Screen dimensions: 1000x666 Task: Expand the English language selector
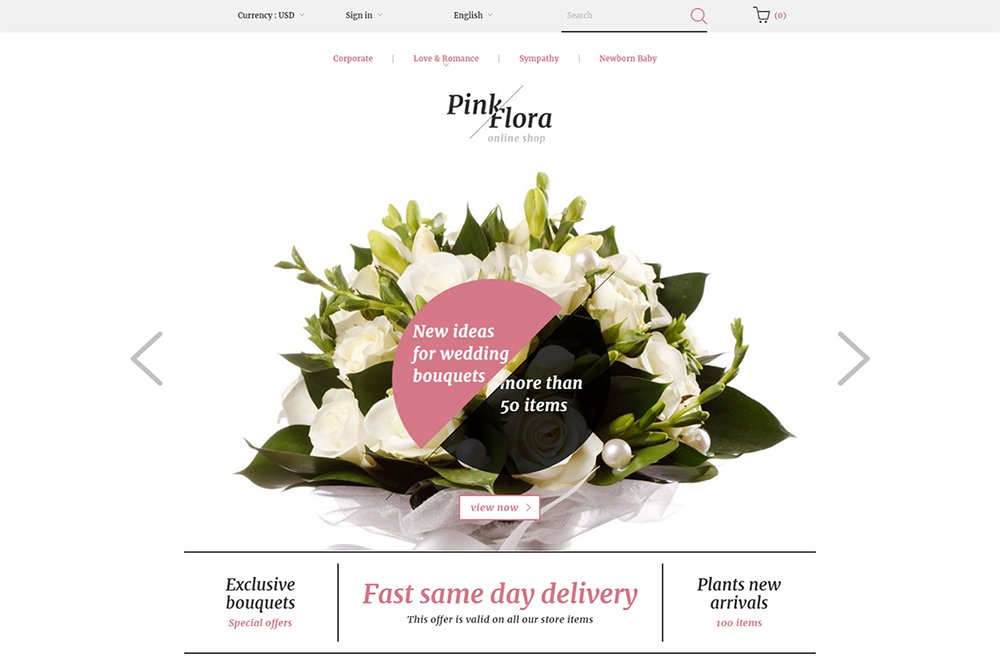pos(473,15)
